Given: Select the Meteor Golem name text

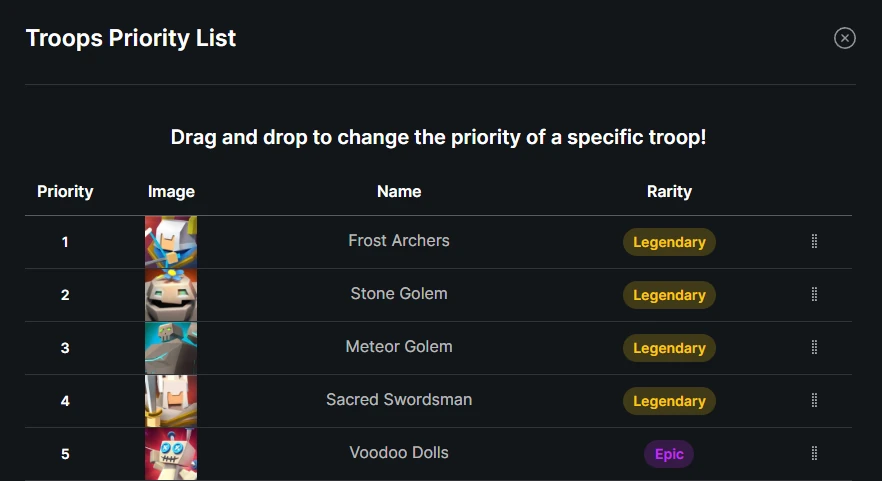Looking at the screenshot, I should click(x=399, y=347).
